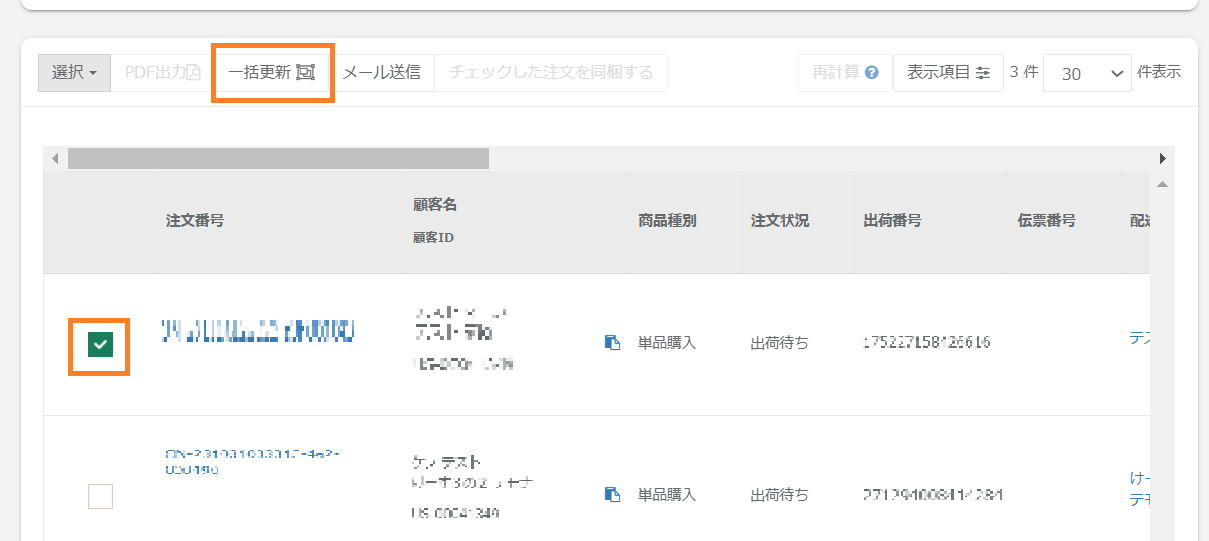1209x541 pixels.
Task: Click the left arrow of the horizontal scrollbar
Action: pyautogui.click(x=55, y=159)
